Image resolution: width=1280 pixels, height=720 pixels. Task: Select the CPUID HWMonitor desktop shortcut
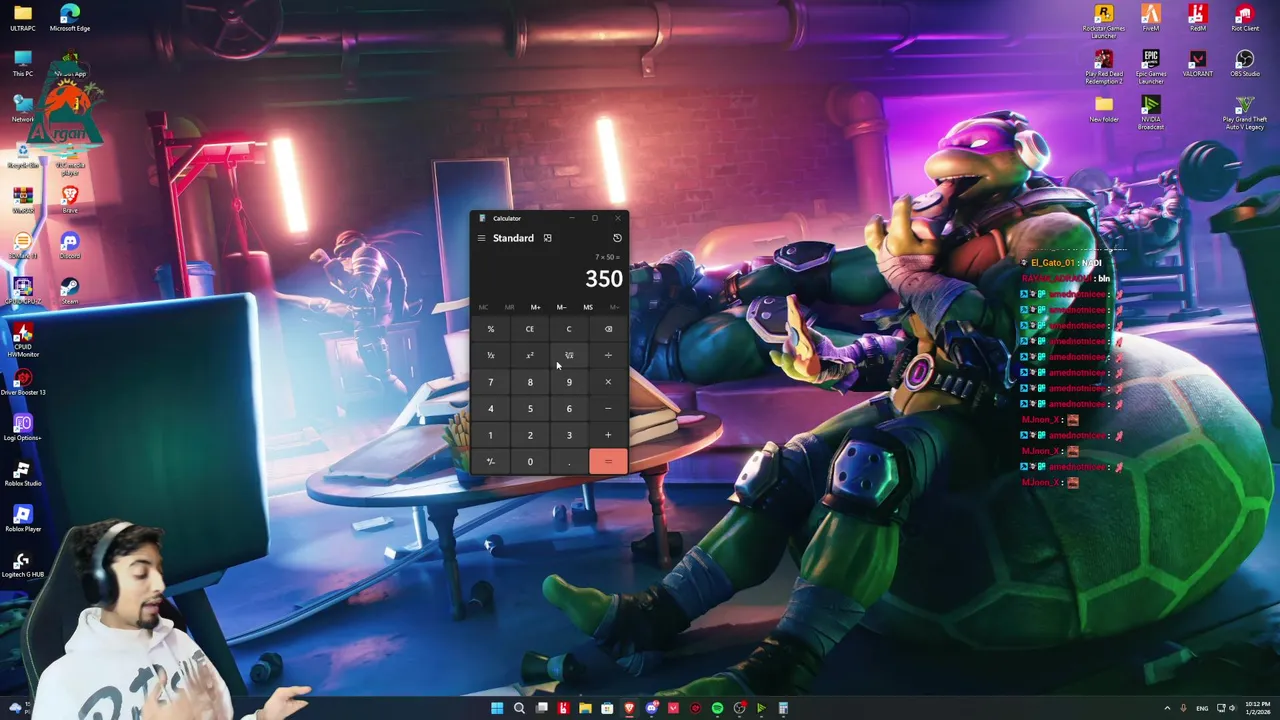22,341
